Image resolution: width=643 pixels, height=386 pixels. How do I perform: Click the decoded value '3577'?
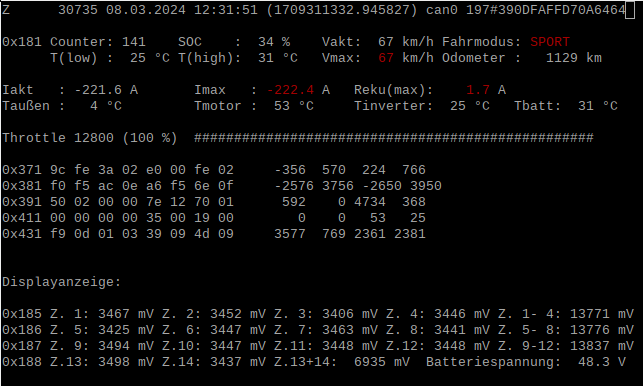click(x=290, y=234)
